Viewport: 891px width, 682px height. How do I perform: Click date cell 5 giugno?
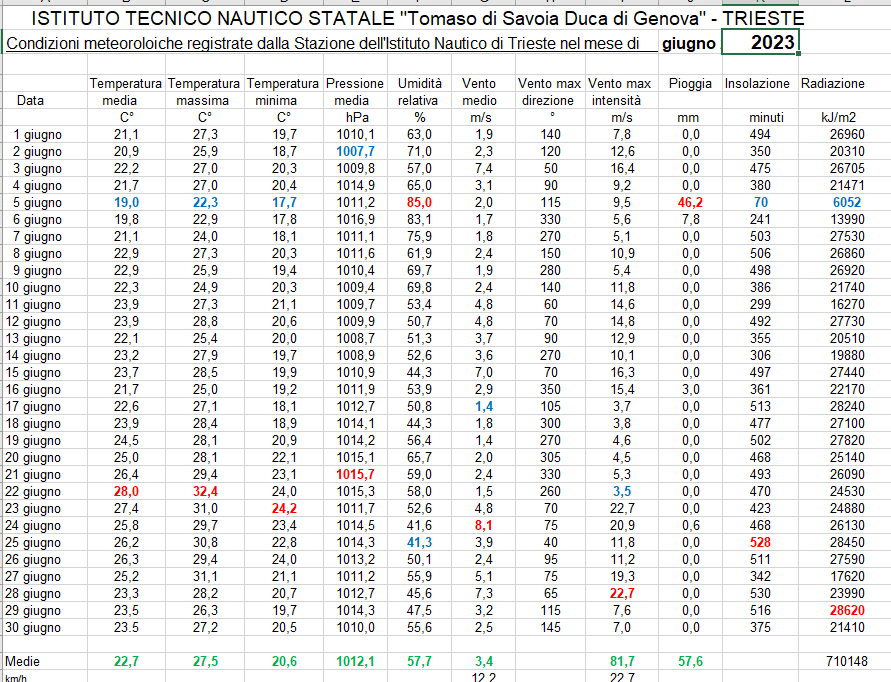click(38, 203)
